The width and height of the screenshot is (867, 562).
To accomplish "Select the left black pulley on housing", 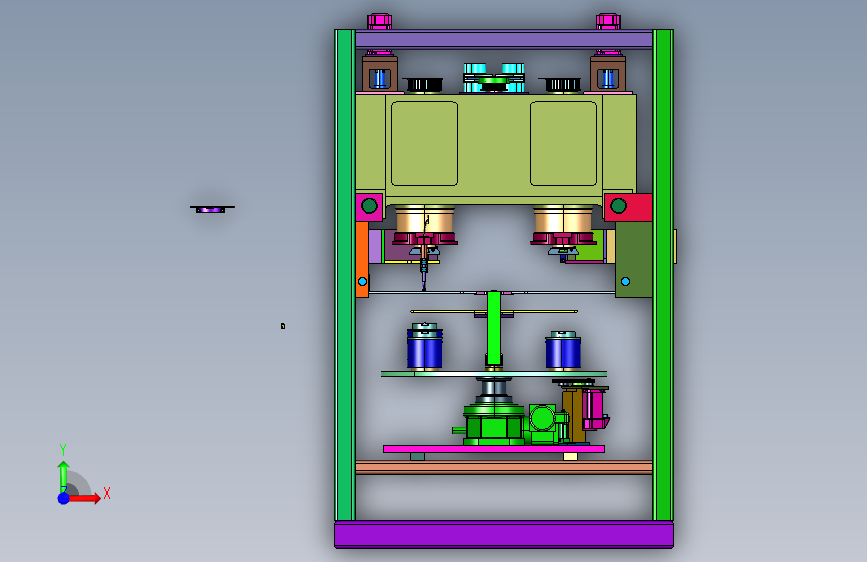I will [x=423, y=85].
